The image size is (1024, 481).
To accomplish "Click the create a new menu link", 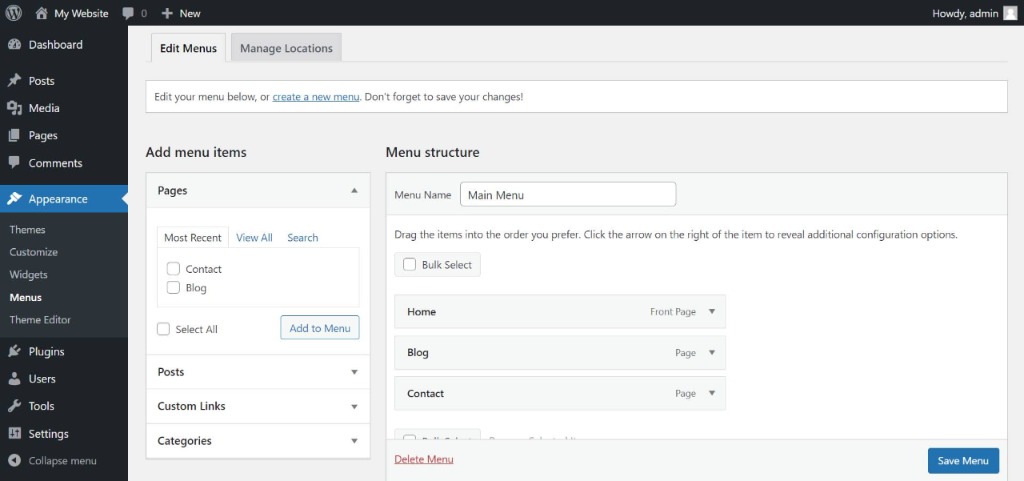I will point(315,97).
